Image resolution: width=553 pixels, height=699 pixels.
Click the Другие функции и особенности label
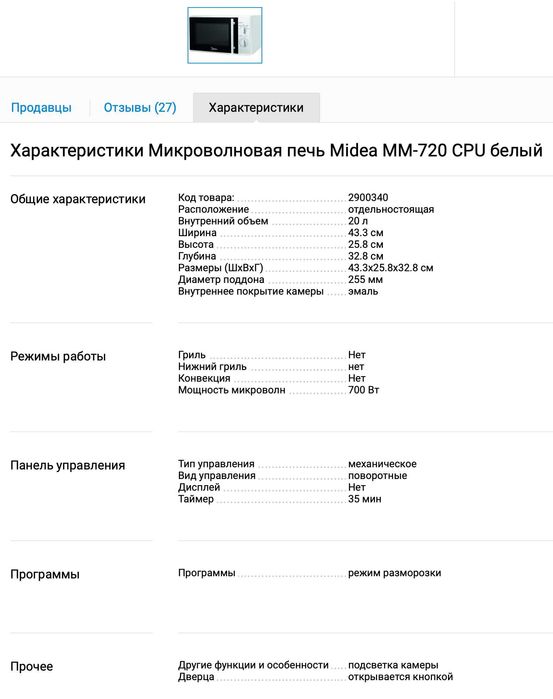pyautogui.click(x=253, y=665)
